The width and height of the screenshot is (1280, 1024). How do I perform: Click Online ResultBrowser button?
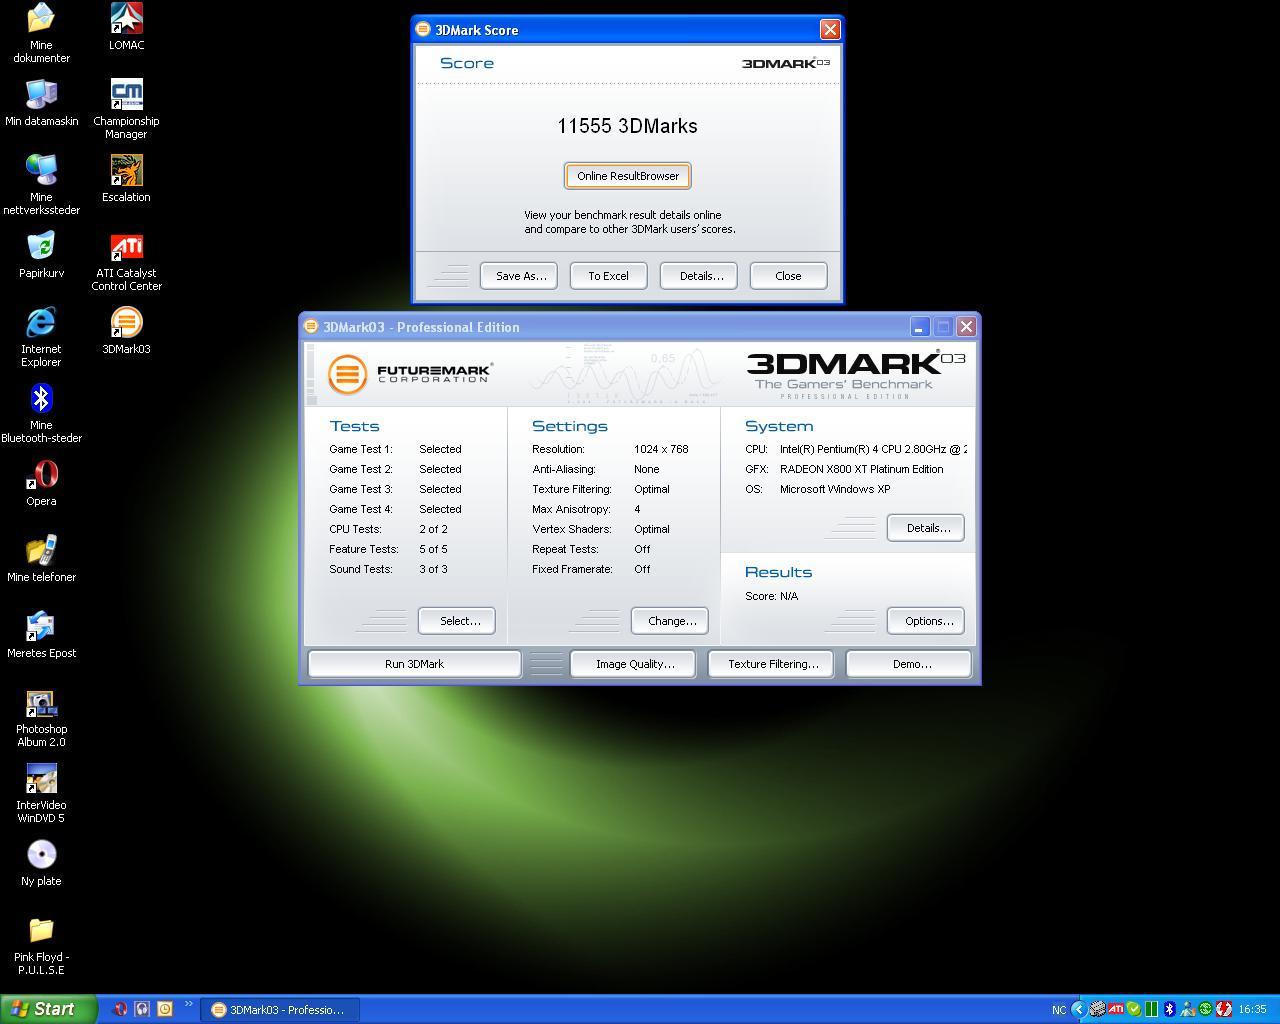point(627,176)
